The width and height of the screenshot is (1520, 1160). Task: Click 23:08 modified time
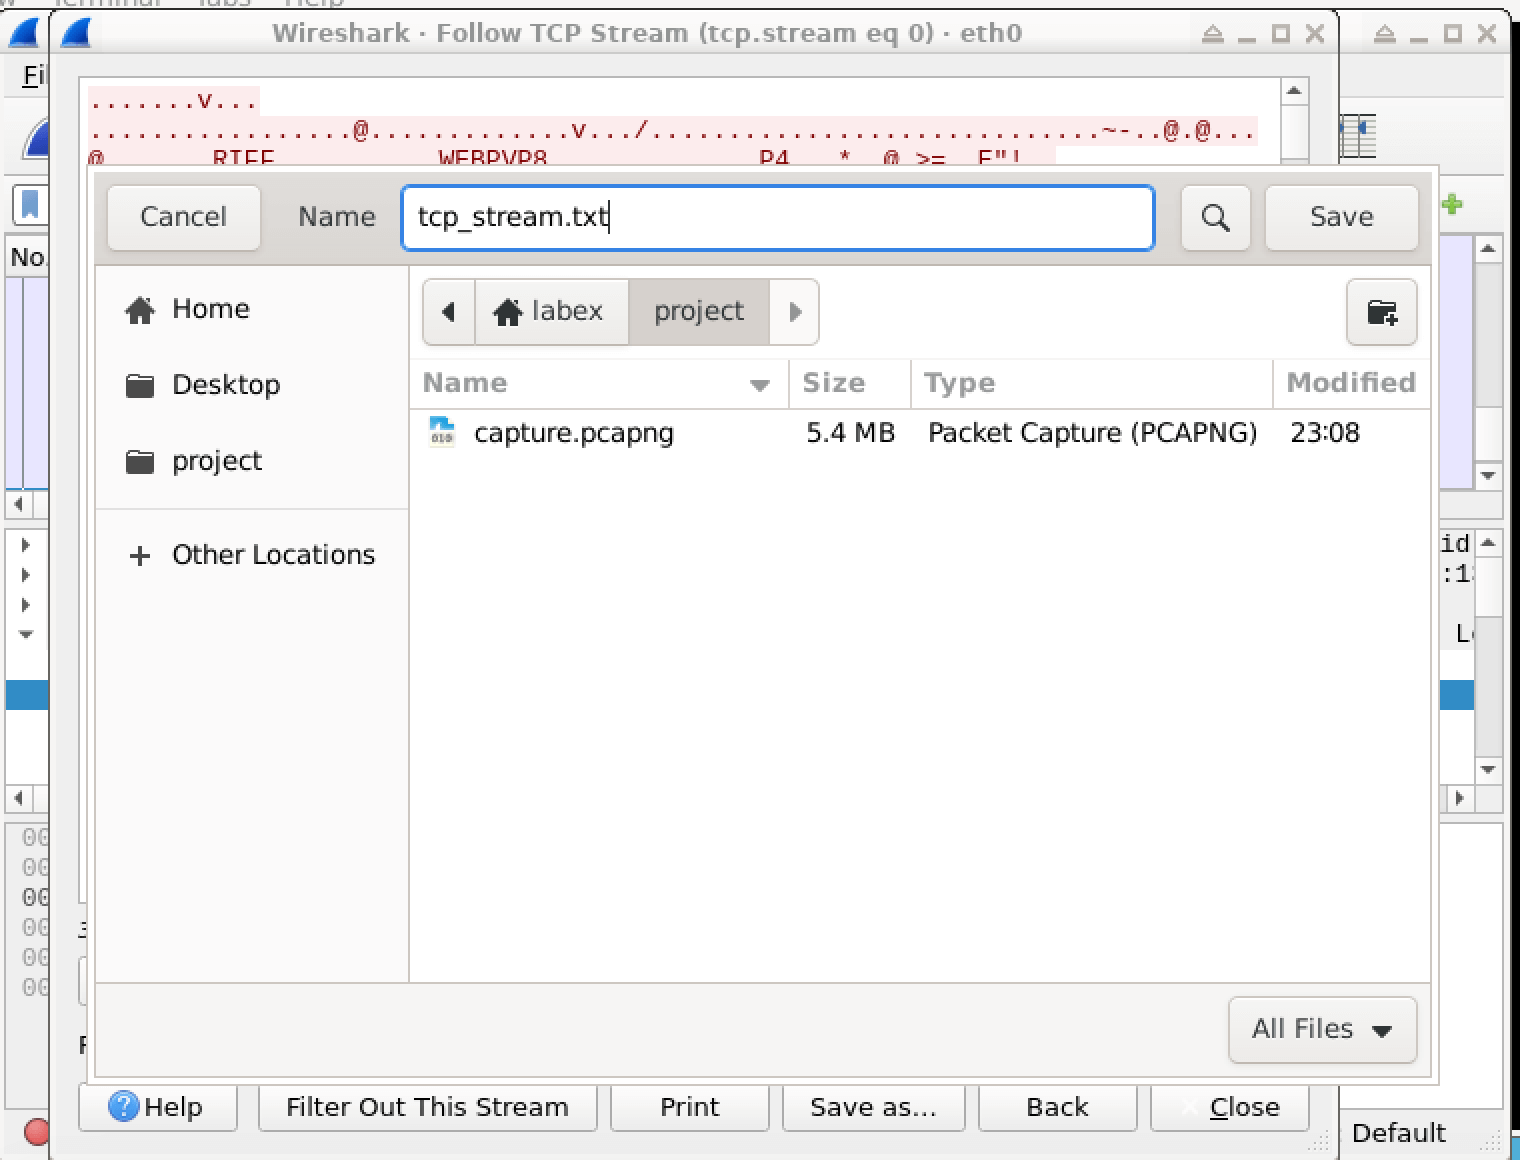(1325, 433)
